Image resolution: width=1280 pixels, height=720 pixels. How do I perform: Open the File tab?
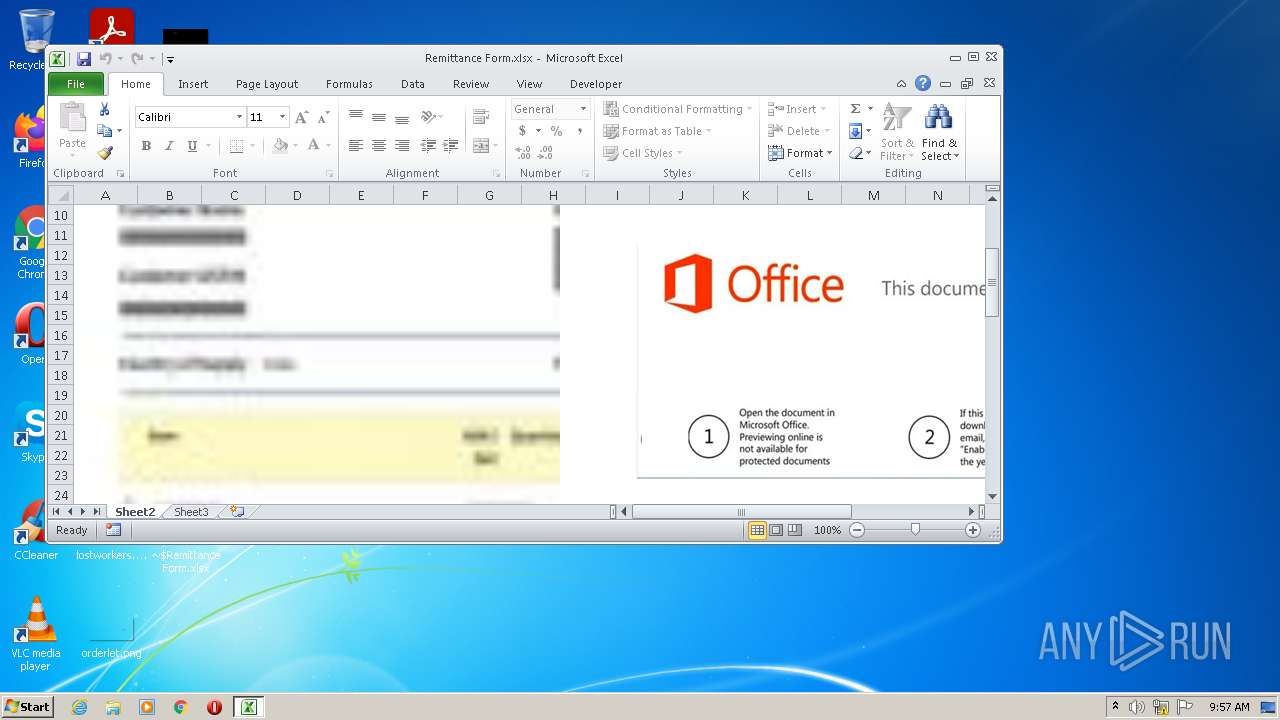[x=76, y=84]
